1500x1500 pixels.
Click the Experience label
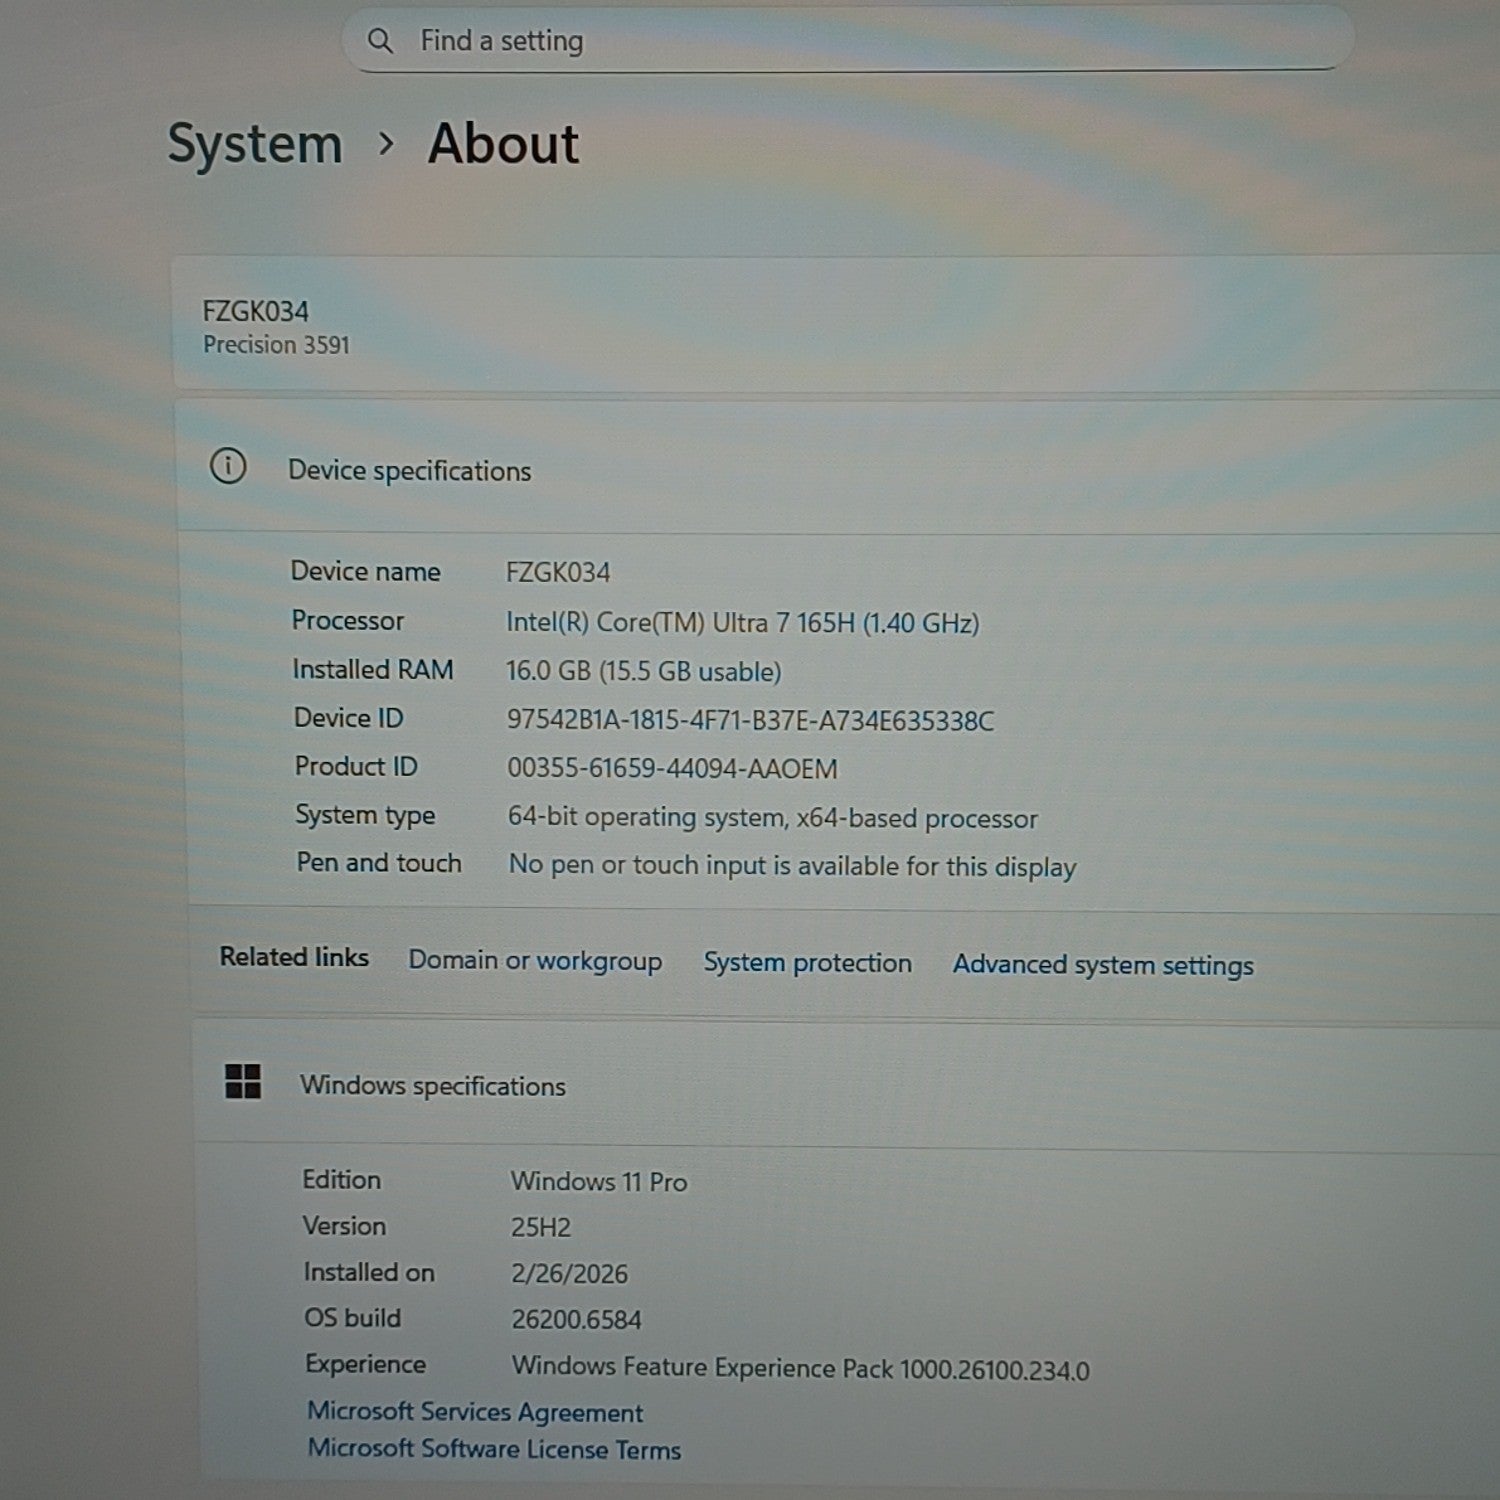coord(365,1365)
